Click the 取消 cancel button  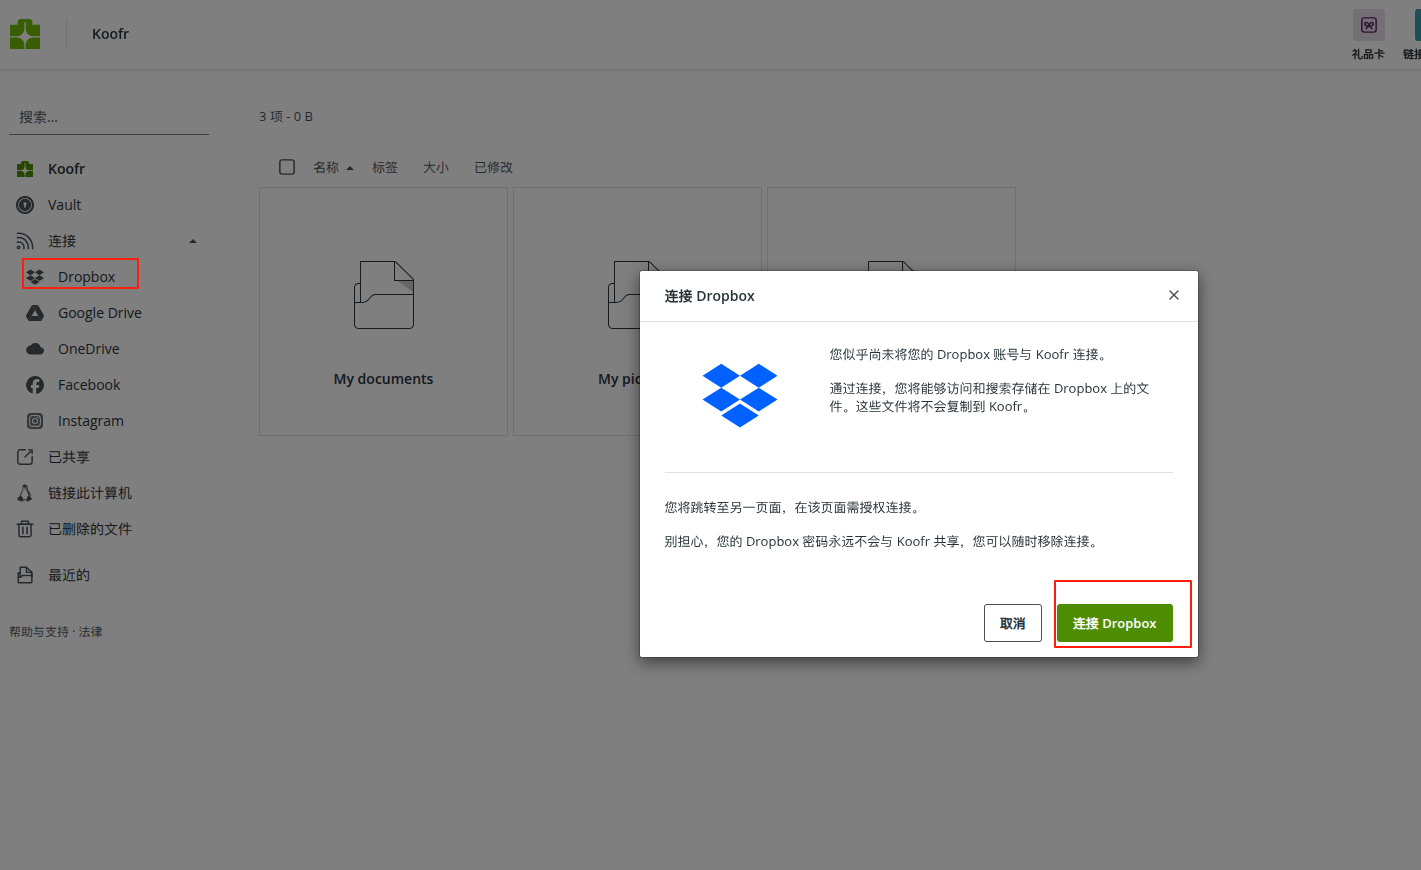click(x=1013, y=623)
